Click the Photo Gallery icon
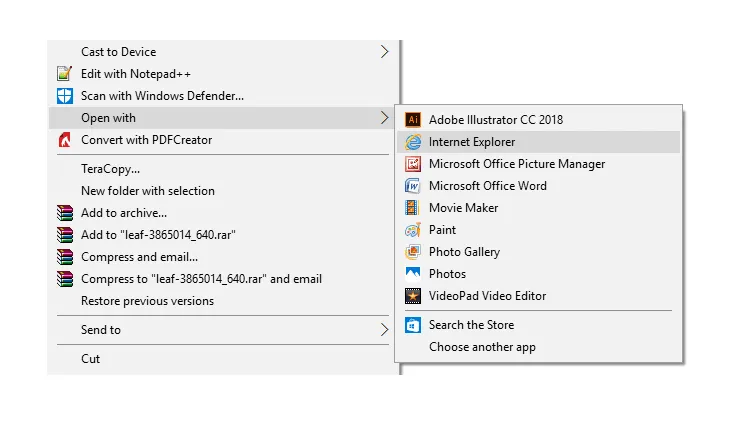The image size is (740, 427). pyautogui.click(x=413, y=252)
